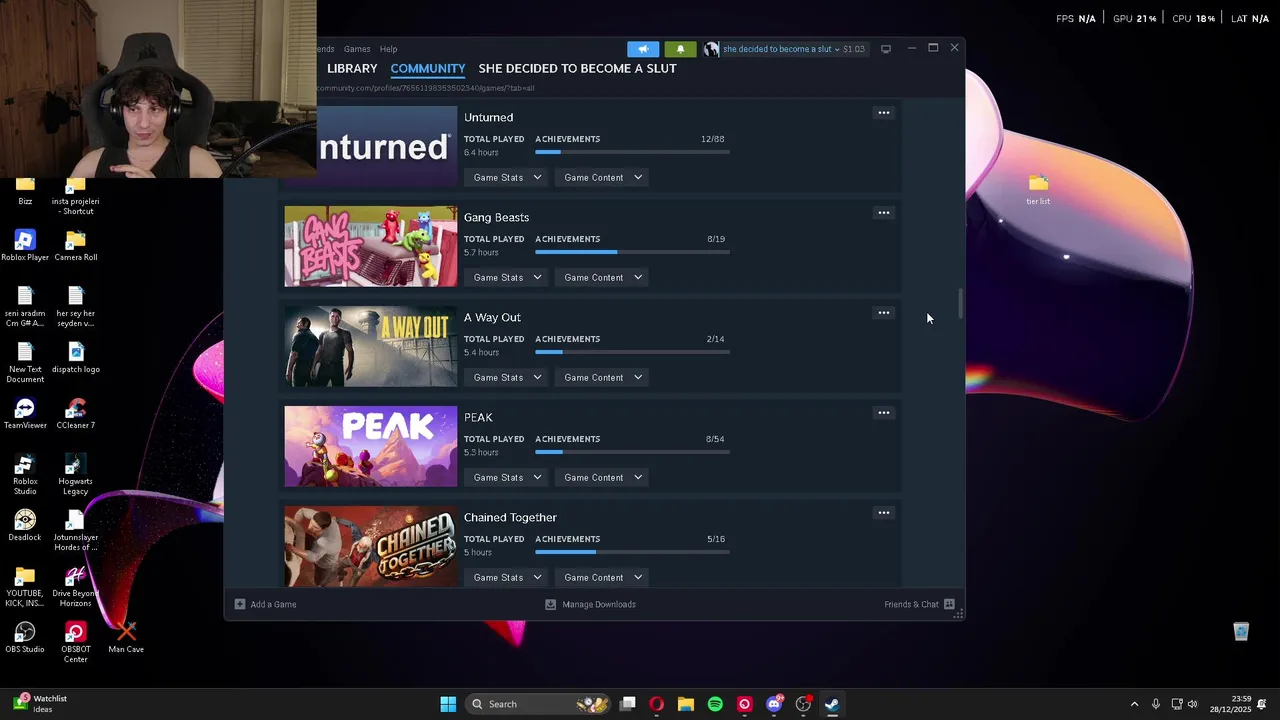This screenshot has height=720, width=1280.
Task: Switch to the LIBRARY tab
Action: (x=352, y=68)
